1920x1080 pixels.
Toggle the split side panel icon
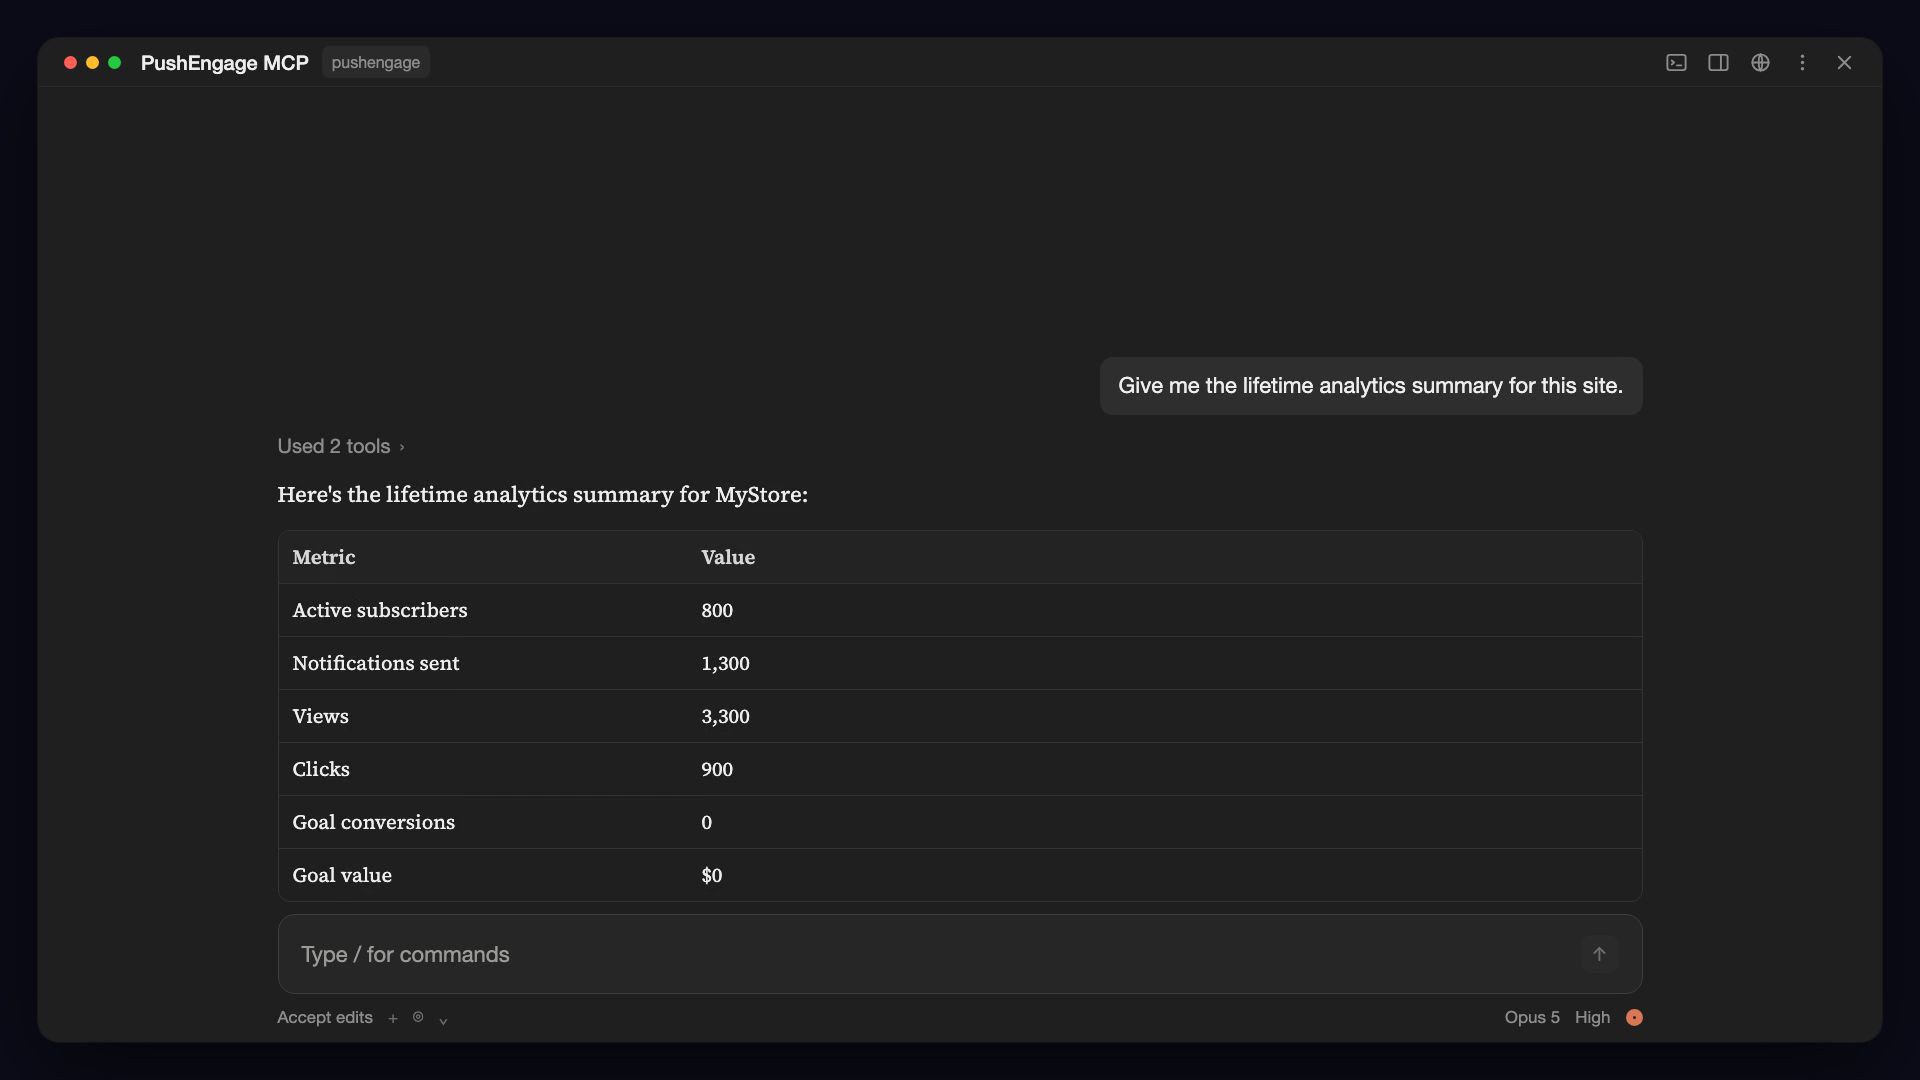(x=1718, y=63)
